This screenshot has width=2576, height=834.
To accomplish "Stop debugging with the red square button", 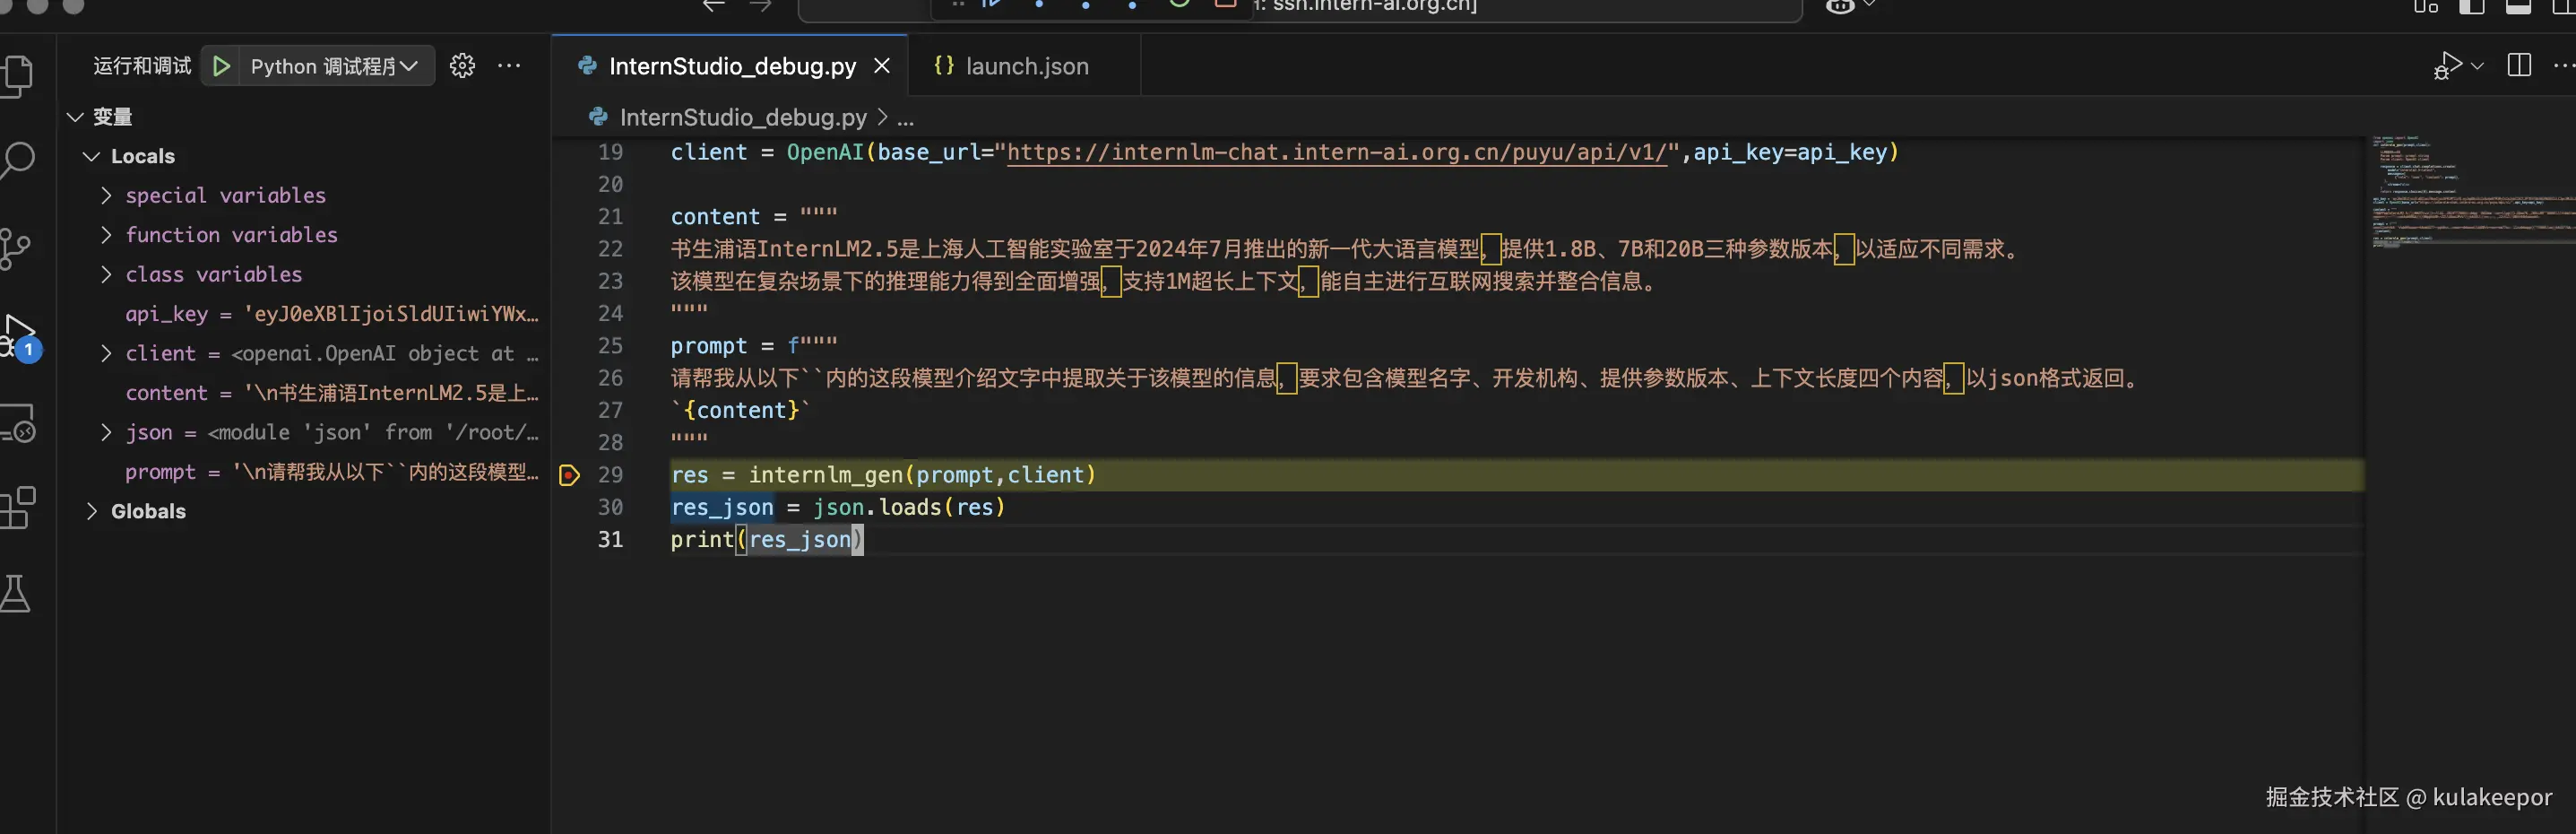I will 1226,5.
